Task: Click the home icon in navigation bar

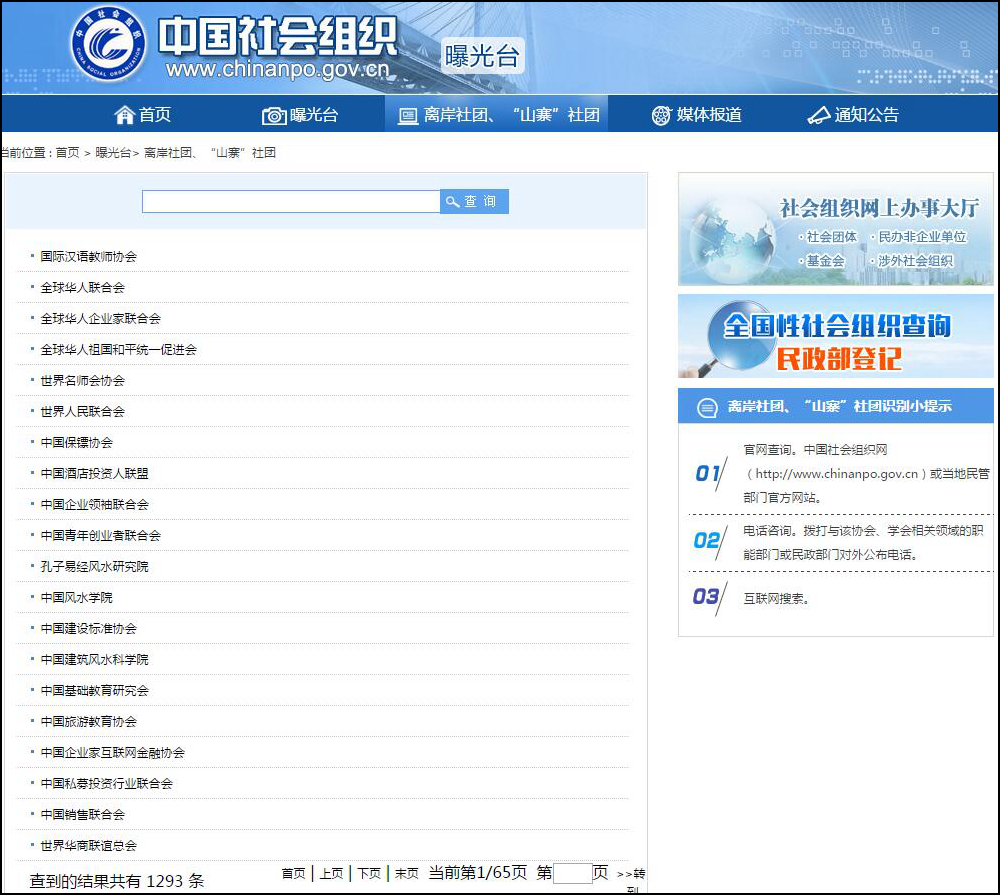Action: pos(124,115)
